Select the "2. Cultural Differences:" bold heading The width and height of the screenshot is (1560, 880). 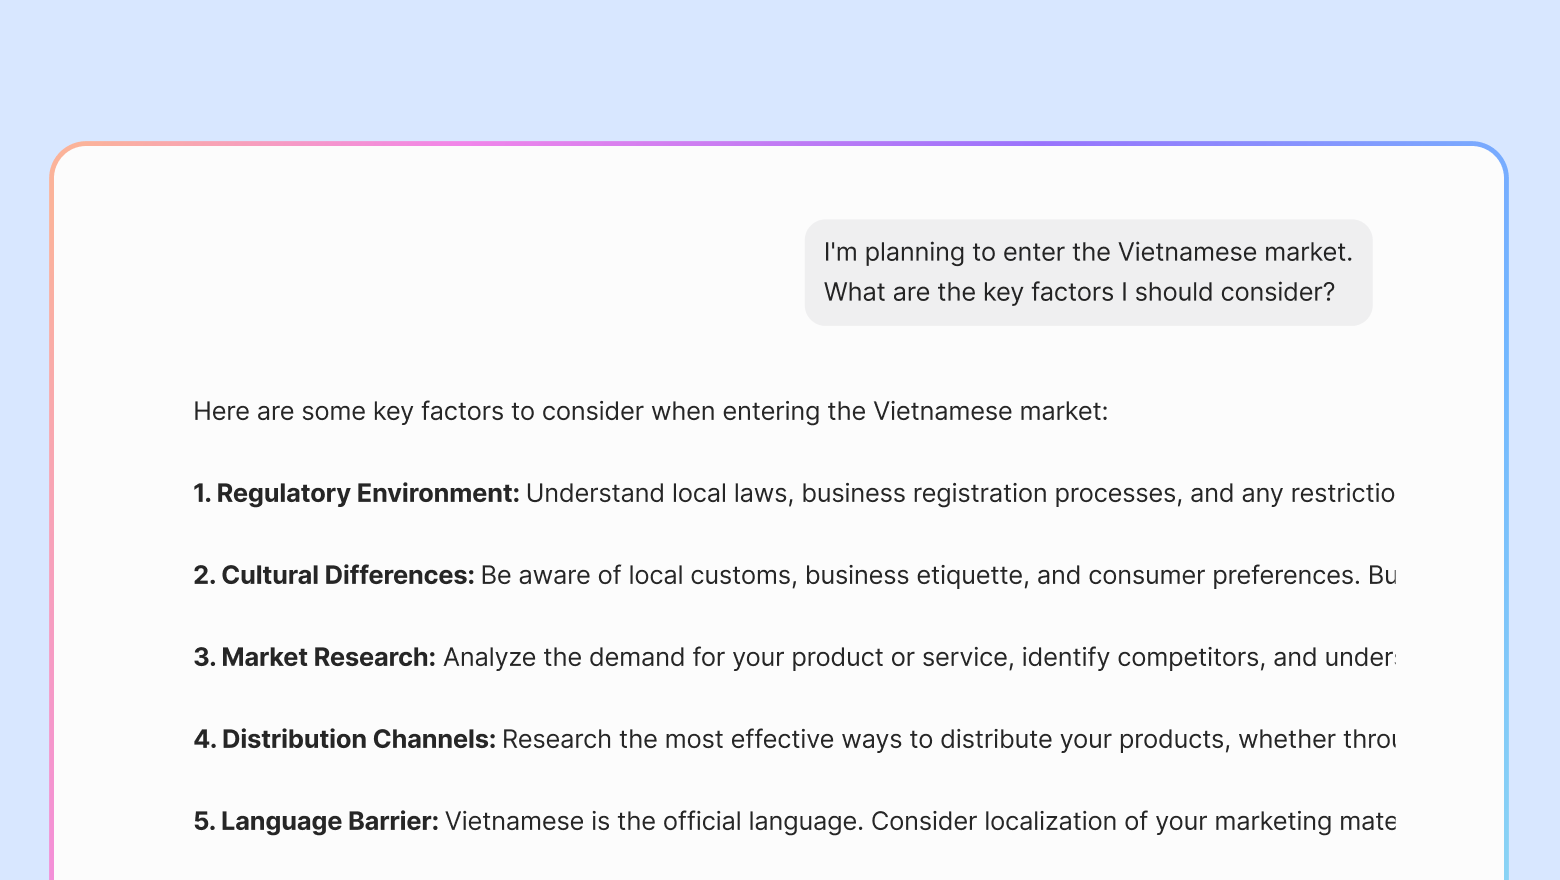coord(334,575)
